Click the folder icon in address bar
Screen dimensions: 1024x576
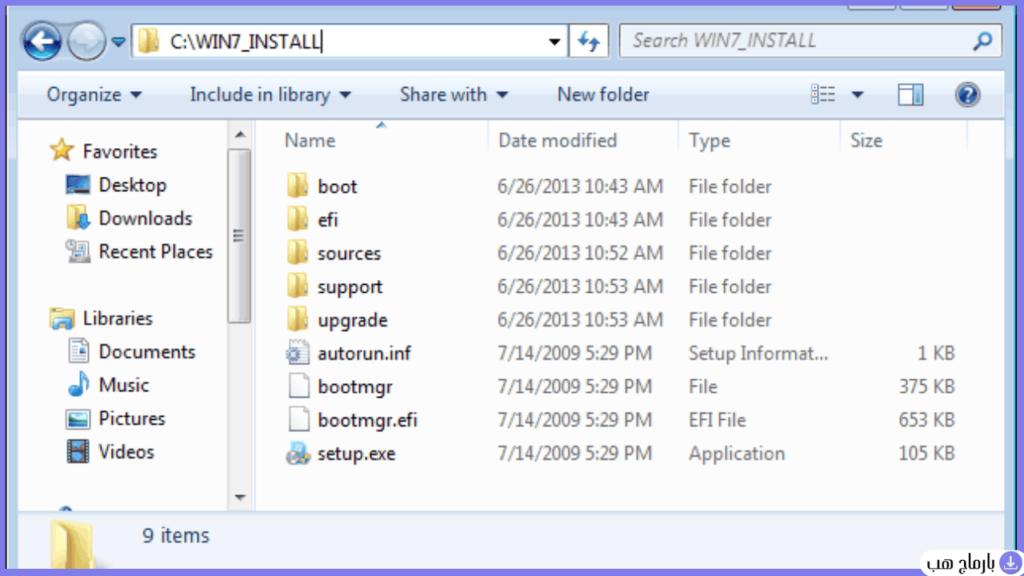[x=149, y=41]
